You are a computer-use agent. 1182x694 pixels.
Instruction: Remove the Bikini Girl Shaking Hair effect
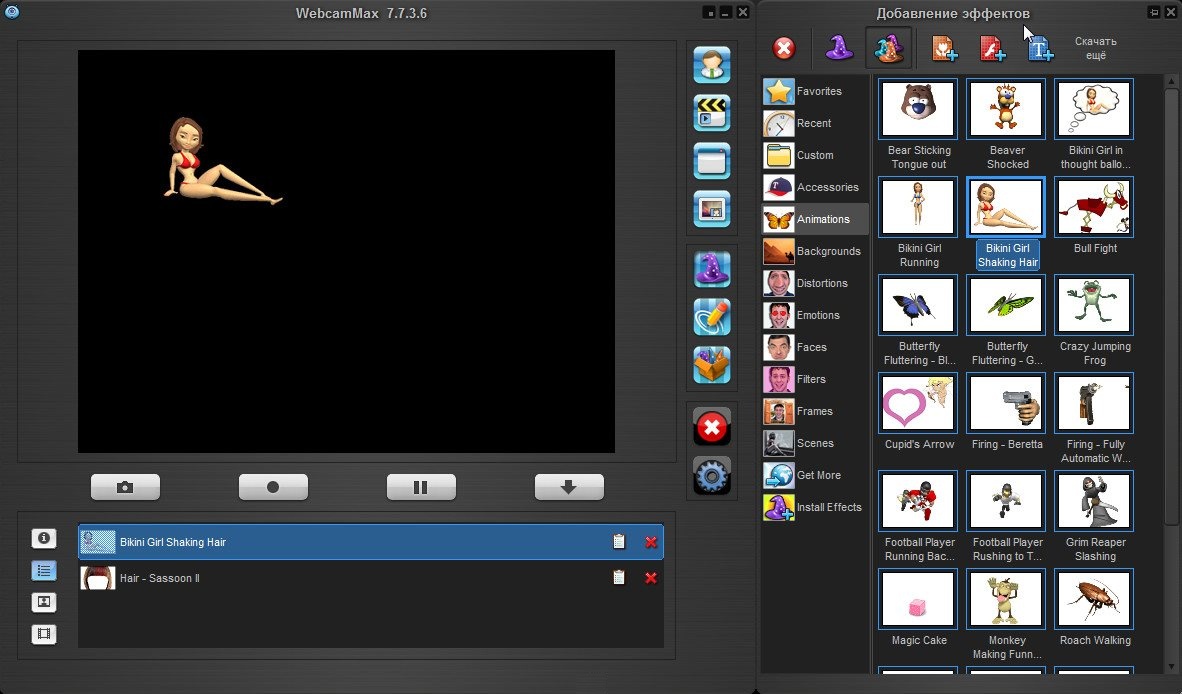[x=651, y=542]
